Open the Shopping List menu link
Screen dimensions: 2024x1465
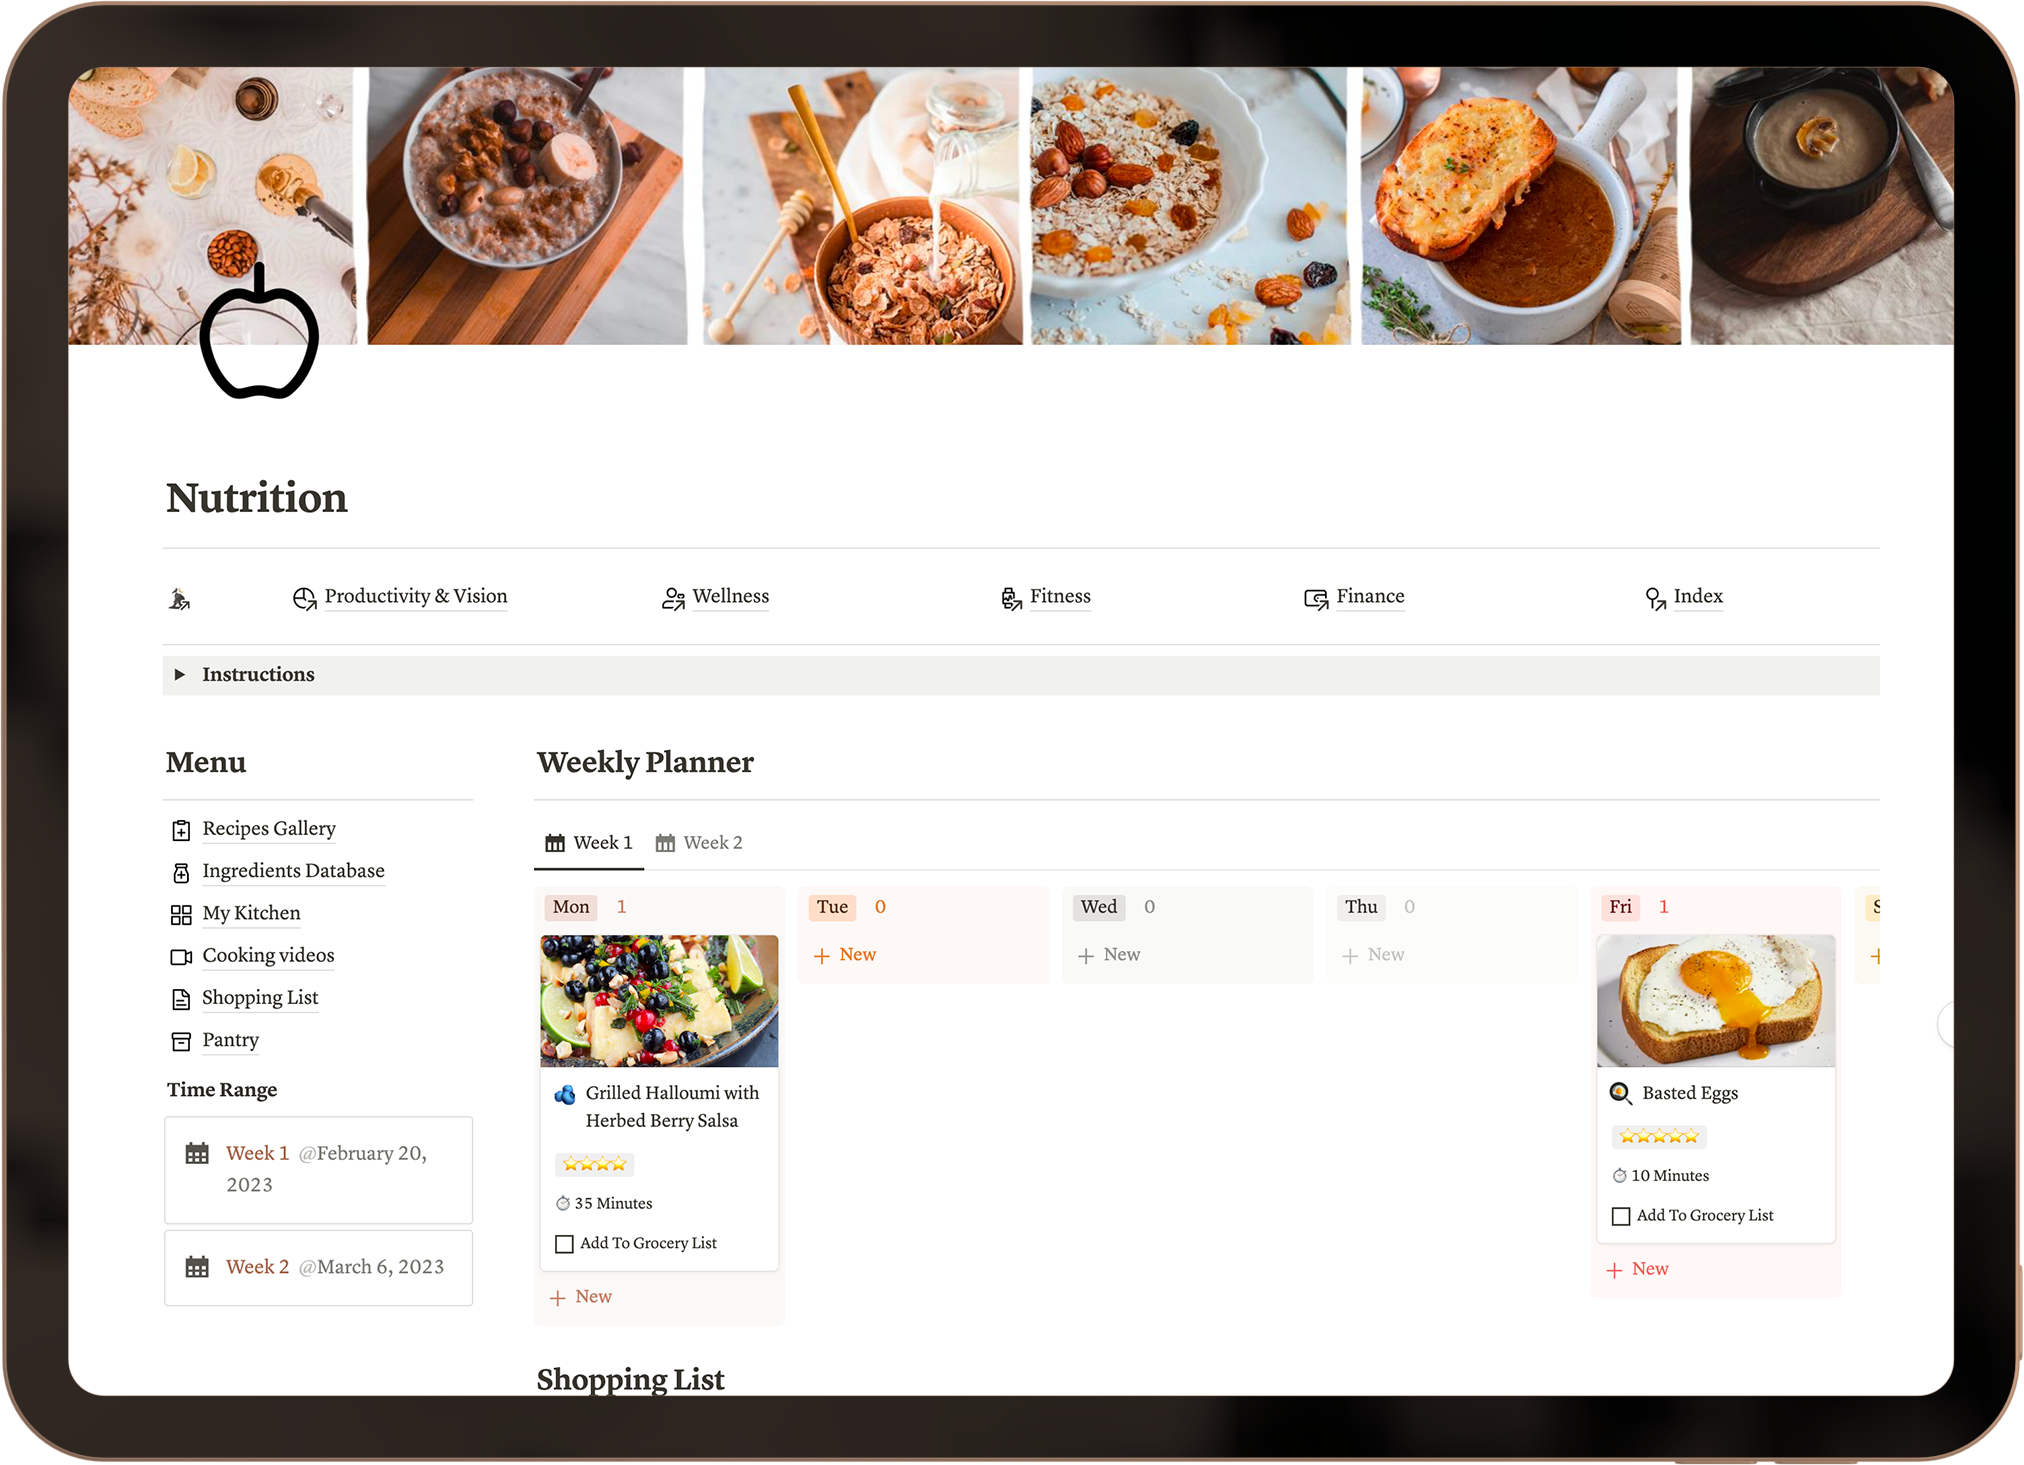tap(260, 998)
